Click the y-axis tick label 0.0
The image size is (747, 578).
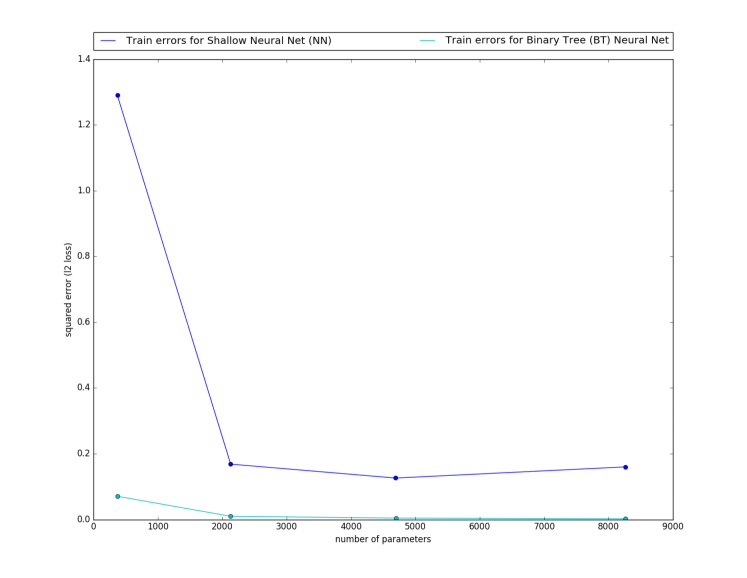click(83, 519)
